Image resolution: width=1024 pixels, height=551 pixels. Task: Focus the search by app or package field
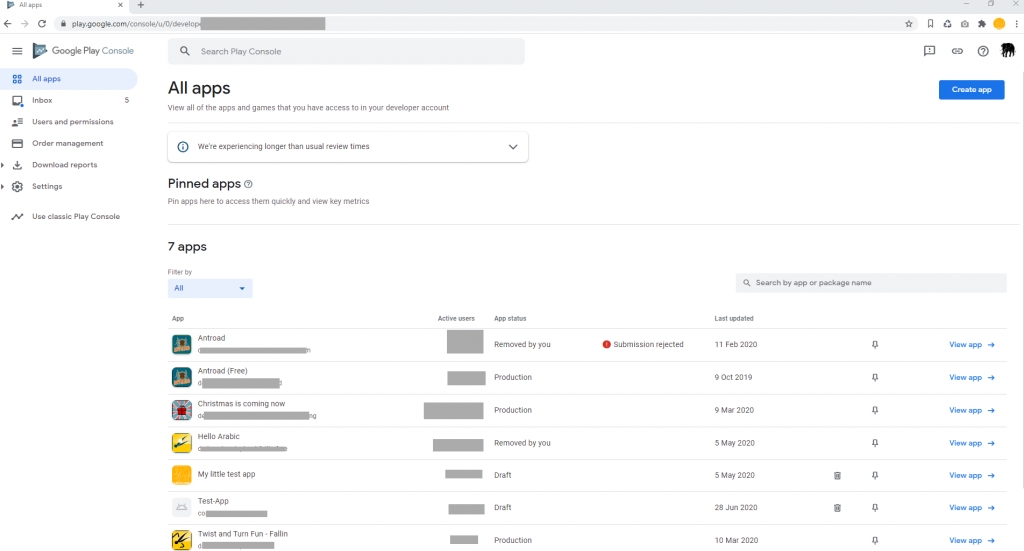click(871, 283)
